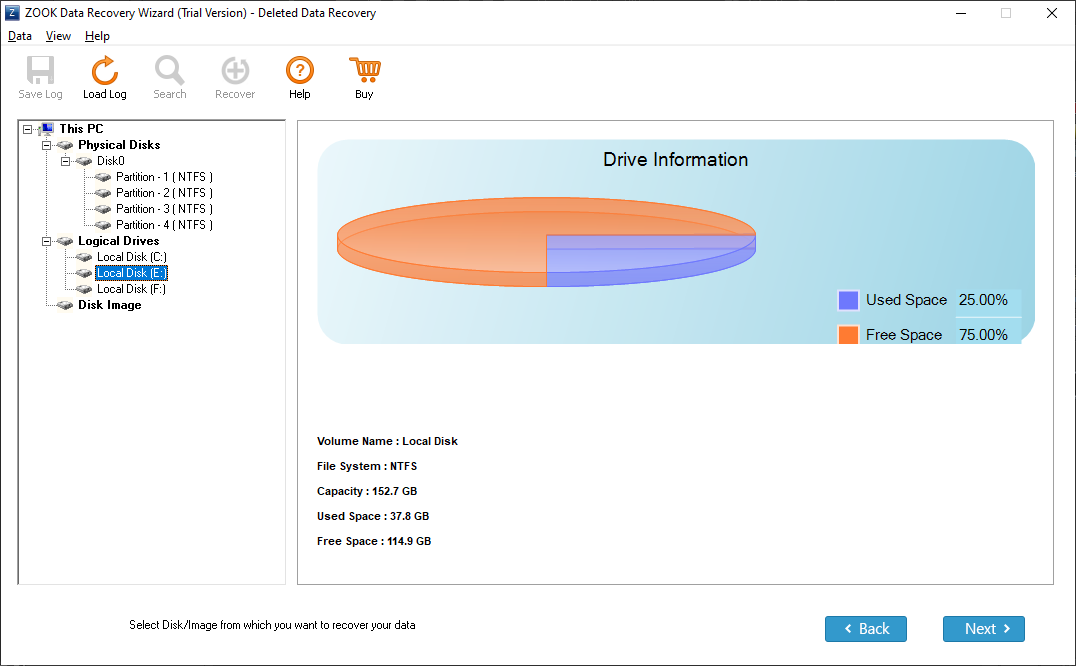This screenshot has width=1076, height=666.
Task: Open the Help menu in menu bar
Action: tap(97, 36)
